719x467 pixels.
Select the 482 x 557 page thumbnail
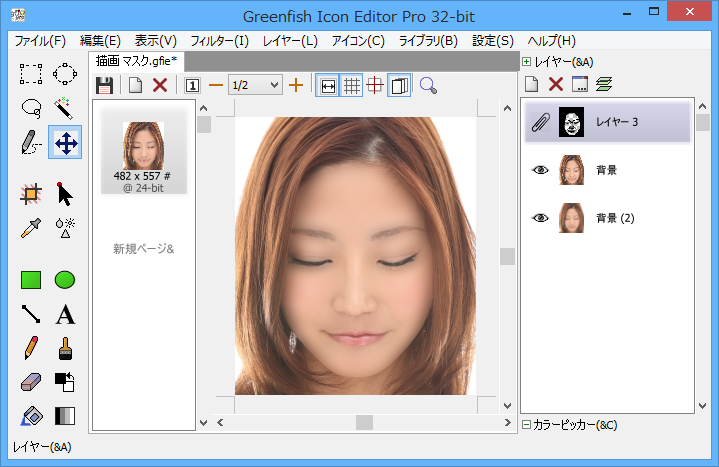143,151
